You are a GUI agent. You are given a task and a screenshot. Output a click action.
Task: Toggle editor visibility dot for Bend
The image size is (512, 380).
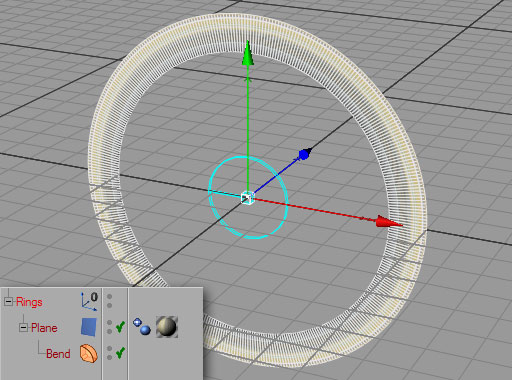click(x=110, y=349)
